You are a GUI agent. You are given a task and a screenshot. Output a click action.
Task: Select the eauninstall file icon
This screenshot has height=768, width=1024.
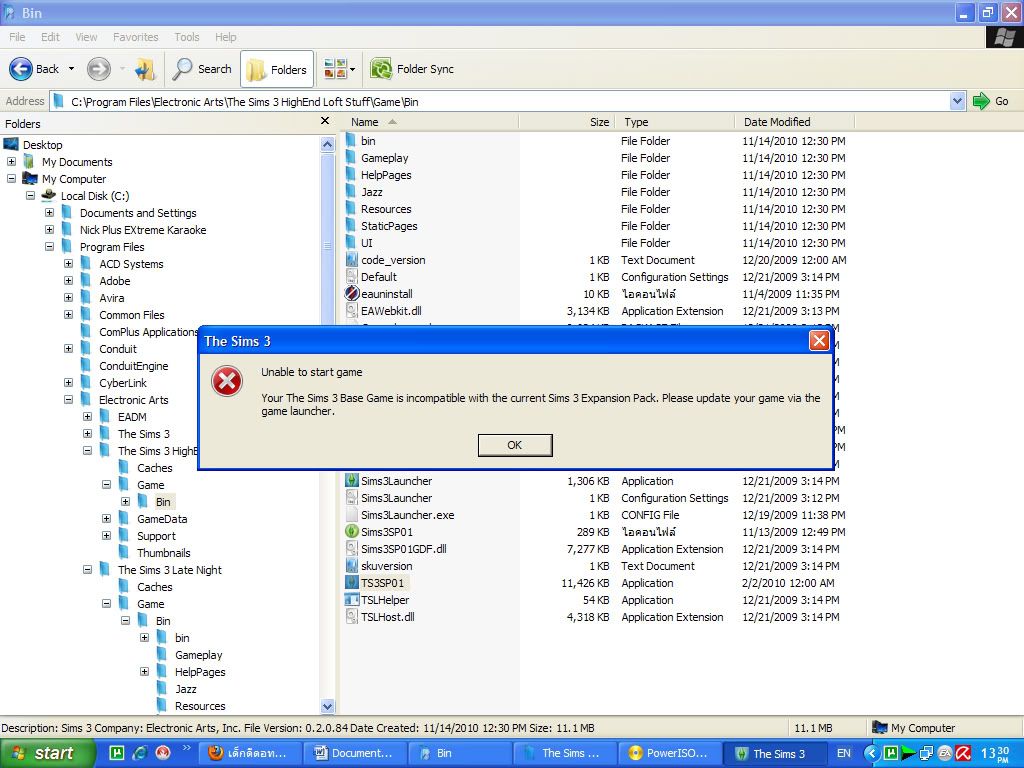[x=351, y=293]
